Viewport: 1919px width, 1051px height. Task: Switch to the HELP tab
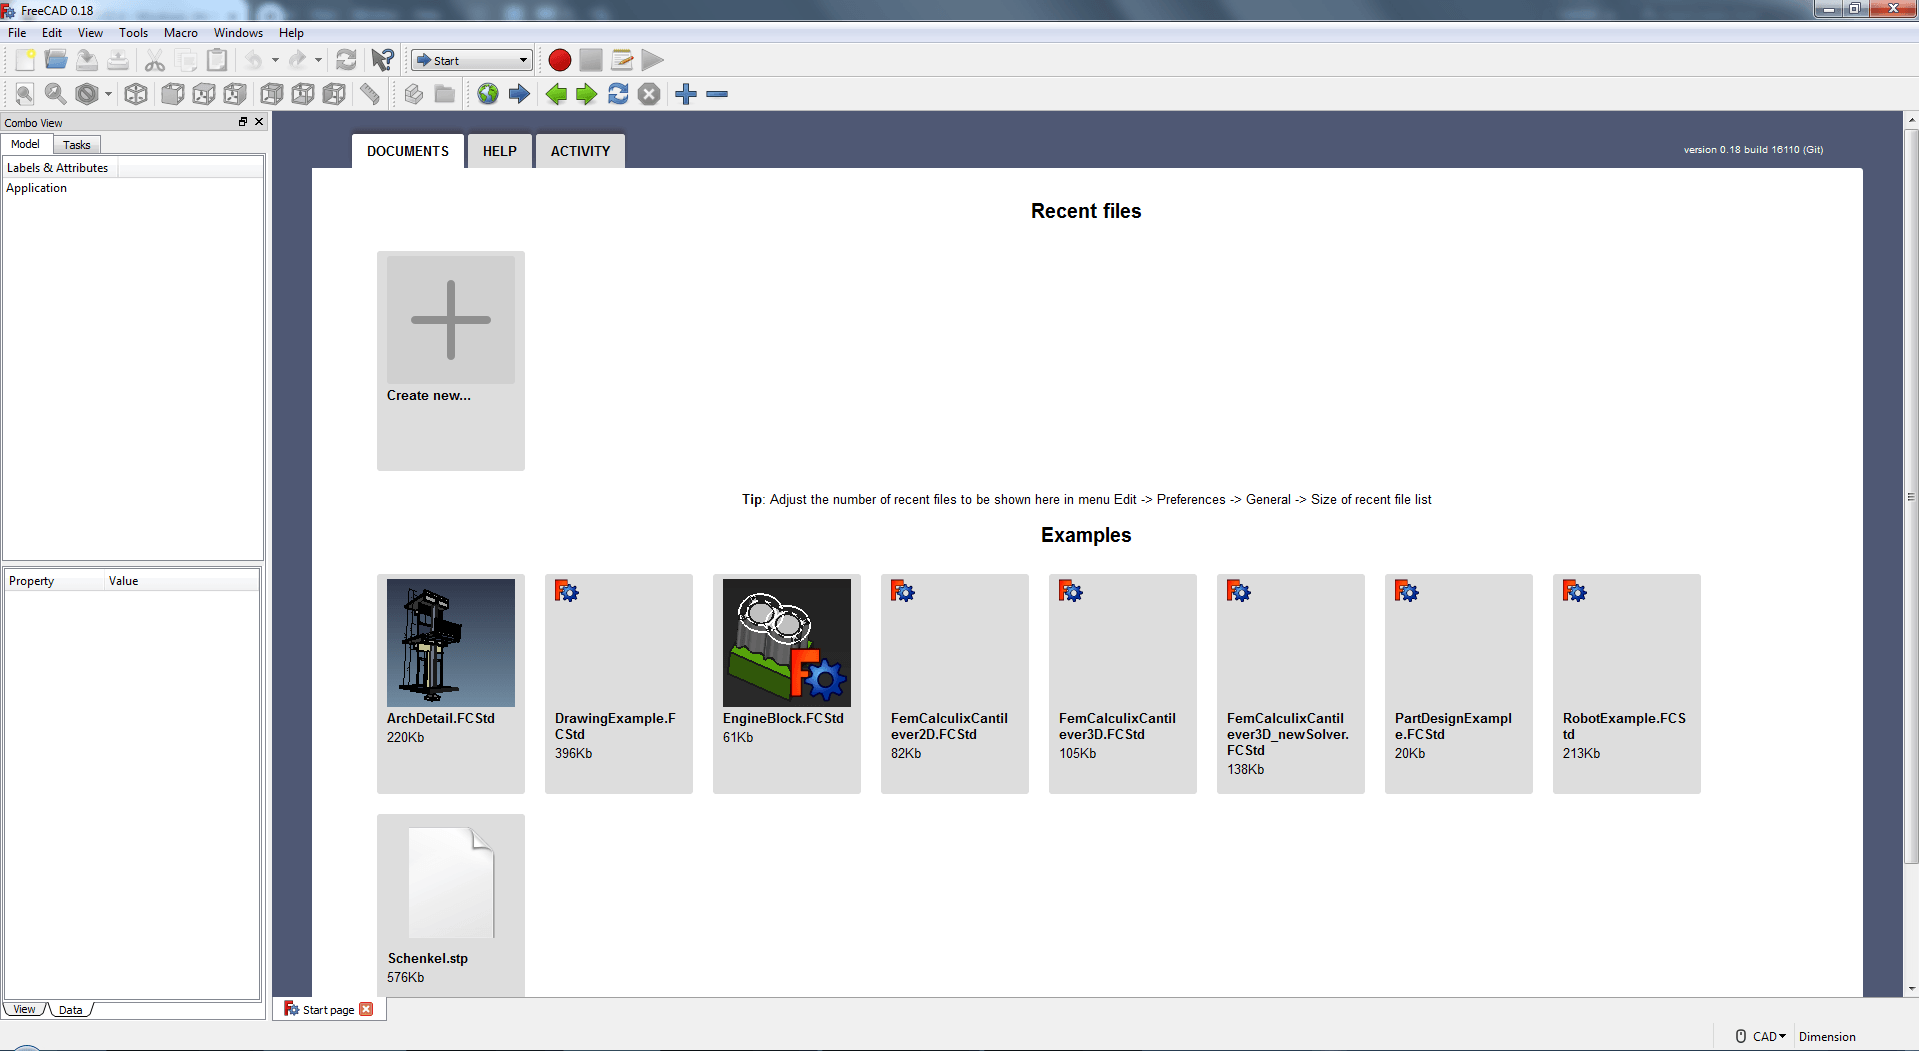(x=500, y=151)
